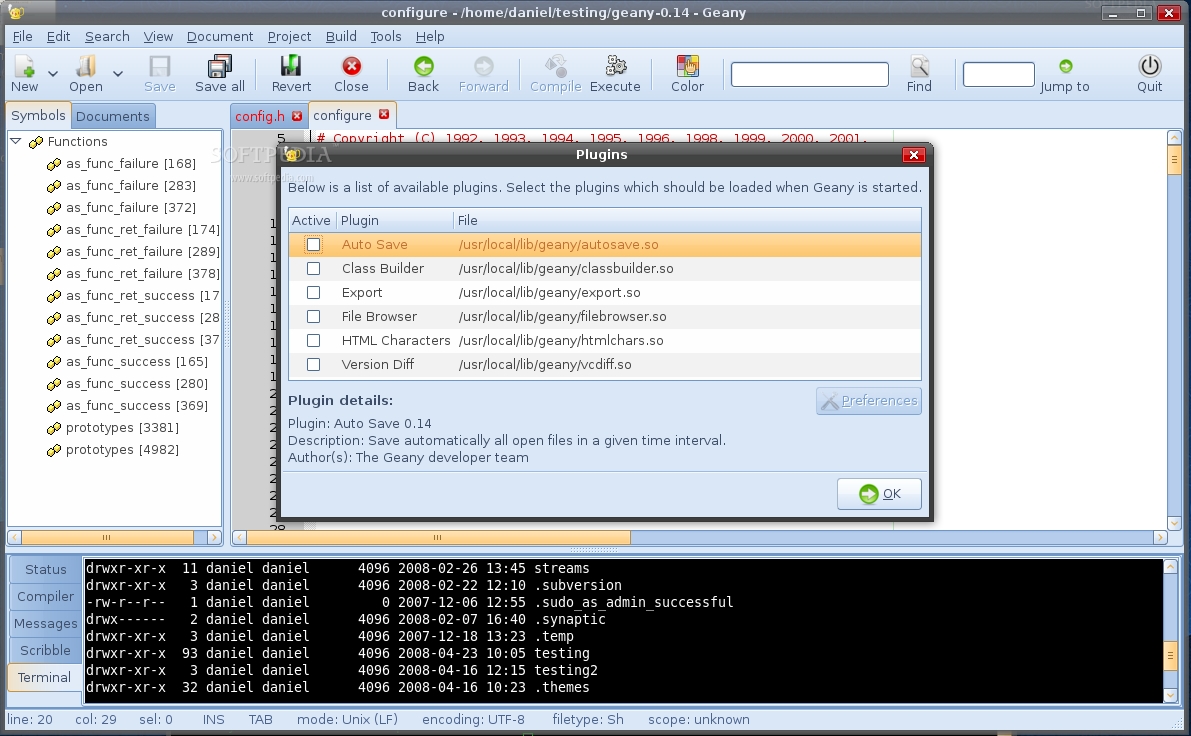Click the Save all toolbar icon

pos(220,67)
